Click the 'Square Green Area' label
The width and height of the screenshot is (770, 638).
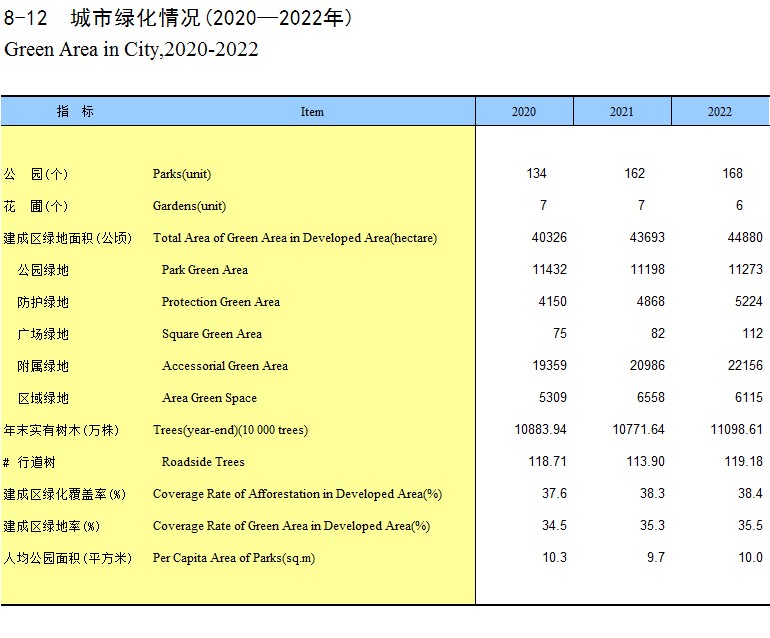pos(212,334)
